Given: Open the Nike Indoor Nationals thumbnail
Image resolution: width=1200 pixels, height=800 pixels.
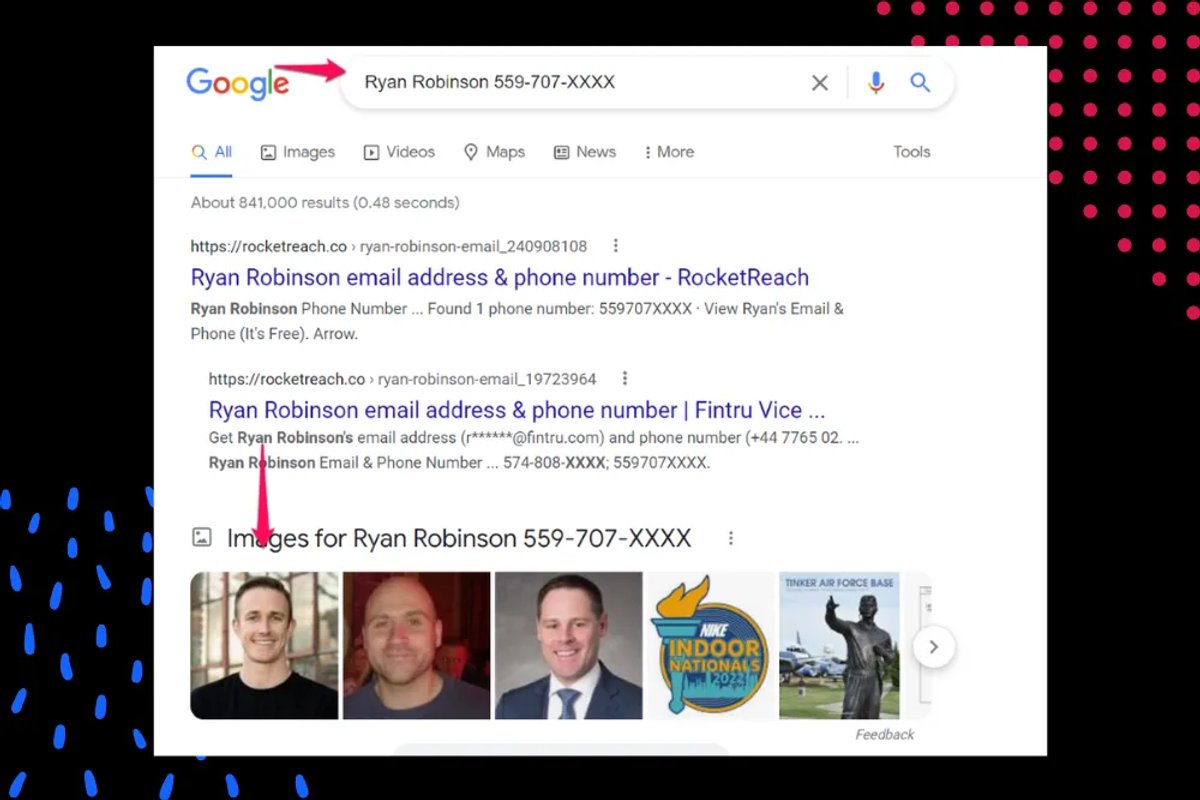Looking at the screenshot, I should pyautogui.click(x=711, y=646).
